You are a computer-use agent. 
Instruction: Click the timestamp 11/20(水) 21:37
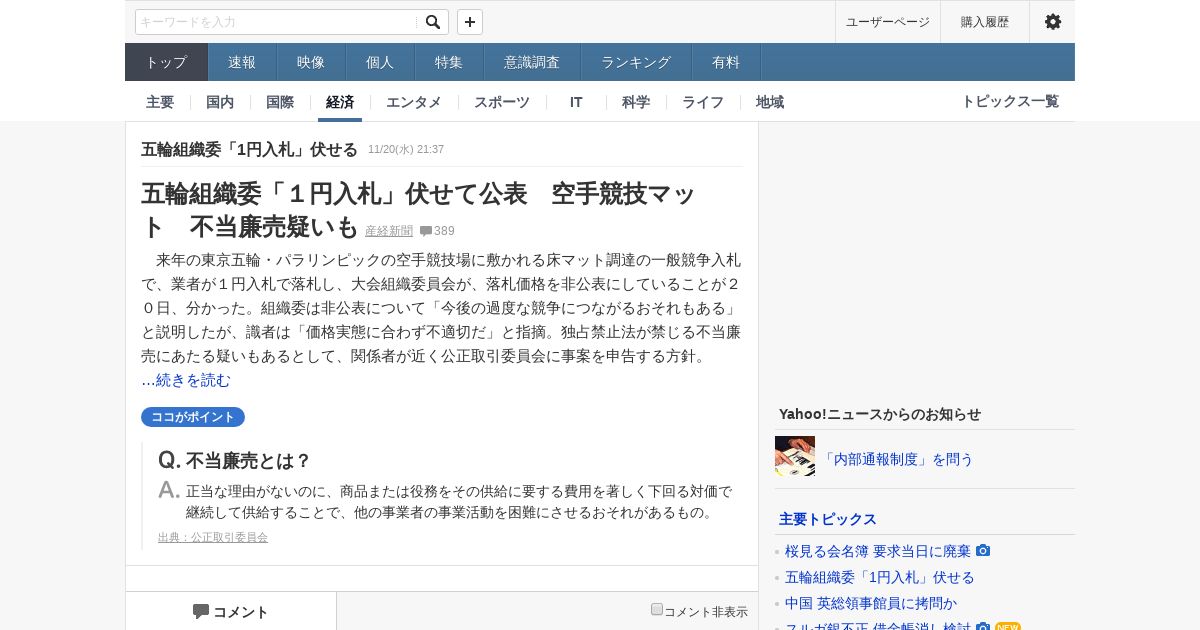(x=406, y=149)
